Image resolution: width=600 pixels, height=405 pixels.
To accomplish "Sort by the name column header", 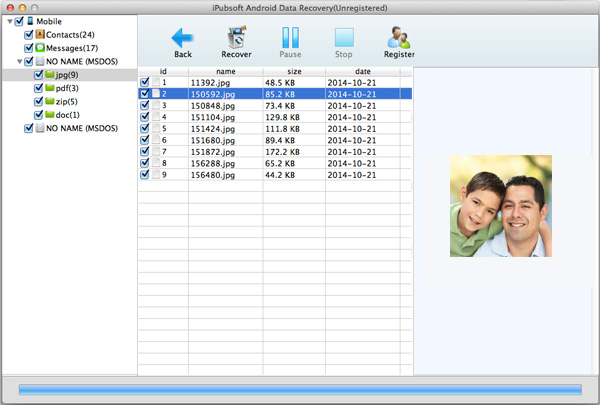I will coord(225,71).
